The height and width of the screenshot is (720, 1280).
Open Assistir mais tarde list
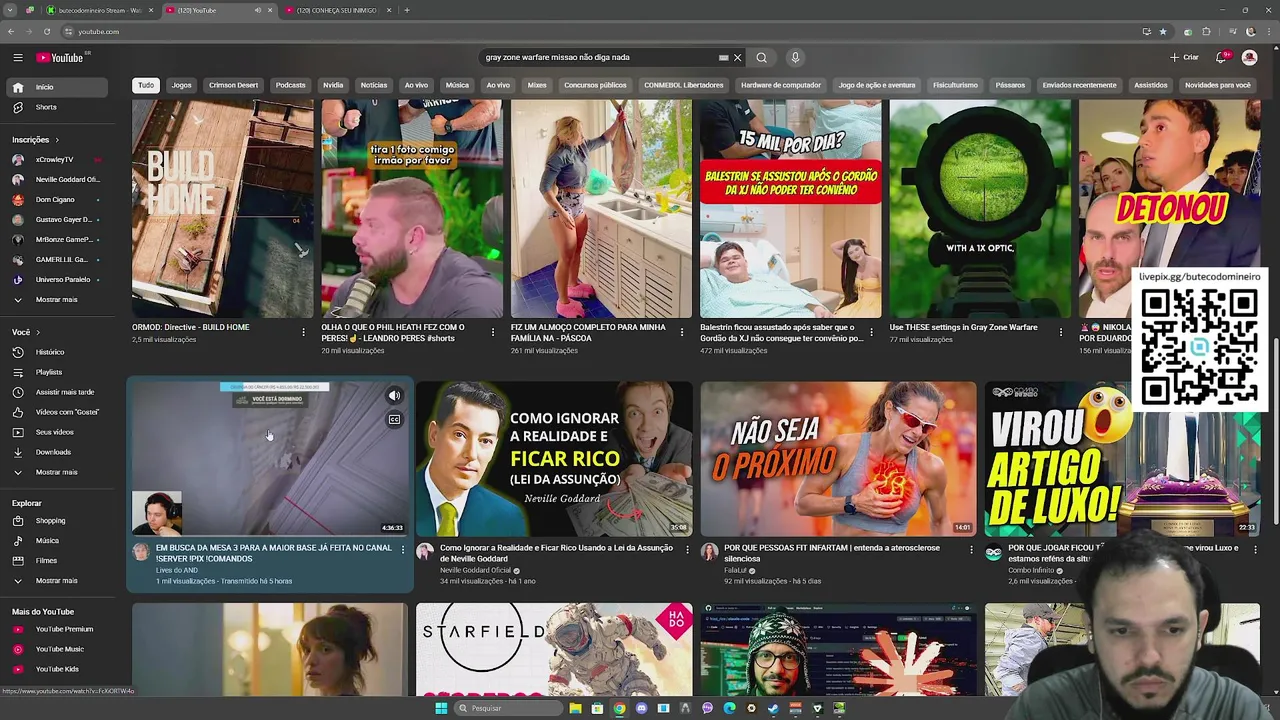pyautogui.click(x=56, y=392)
